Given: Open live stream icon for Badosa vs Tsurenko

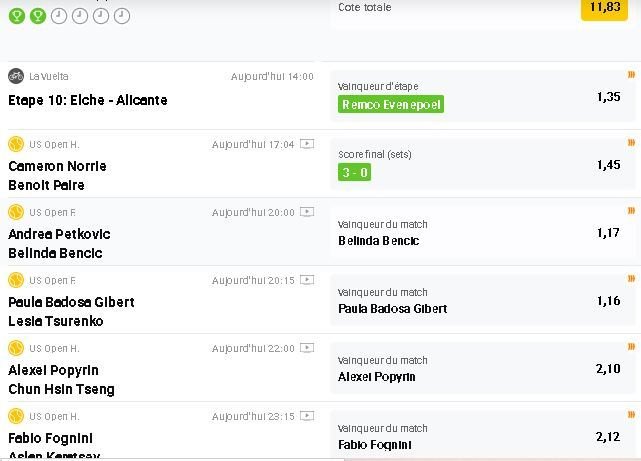Looking at the screenshot, I should 307,280.
